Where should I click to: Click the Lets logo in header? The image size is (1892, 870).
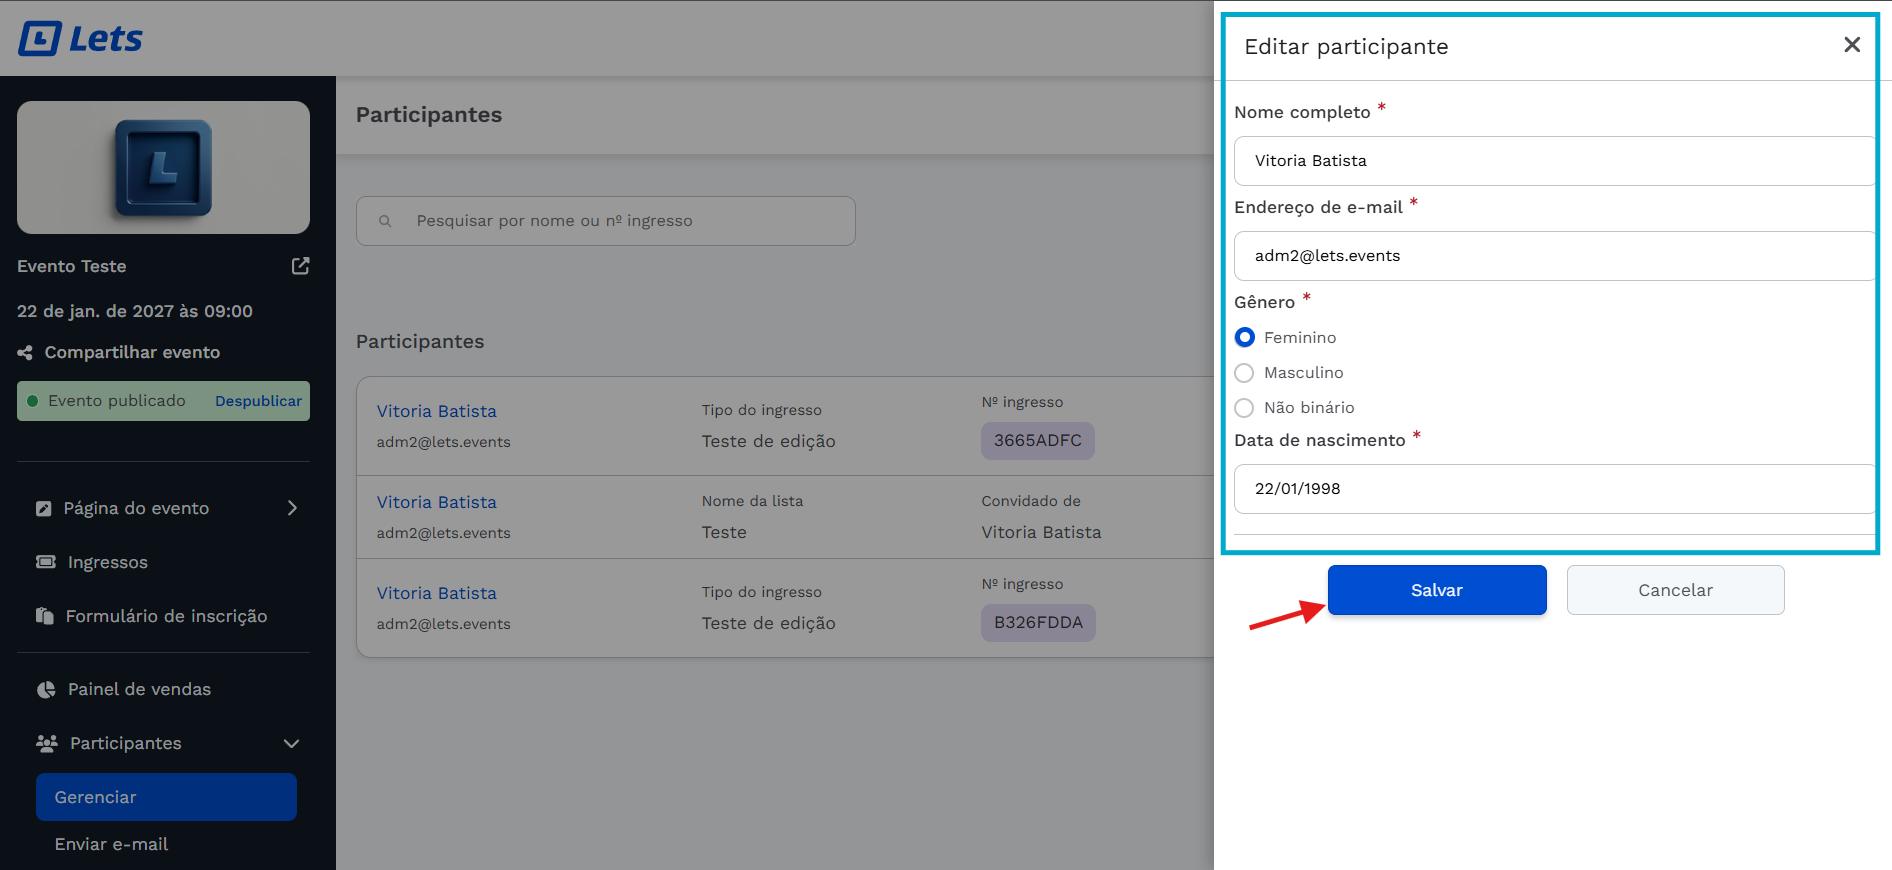click(x=81, y=39)
